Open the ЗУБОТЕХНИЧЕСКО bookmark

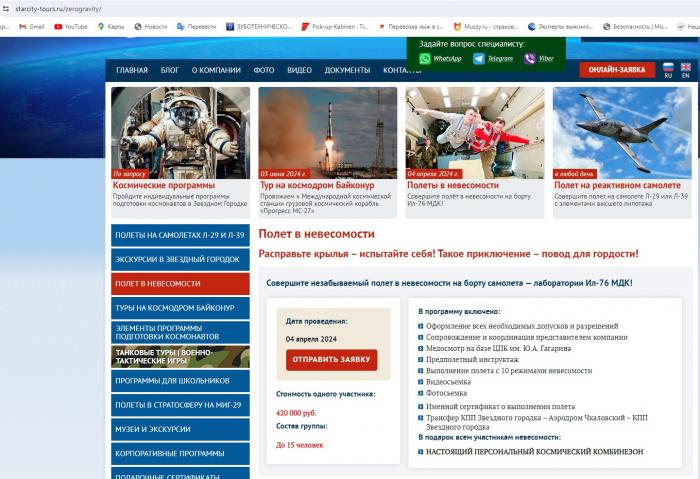259,27
